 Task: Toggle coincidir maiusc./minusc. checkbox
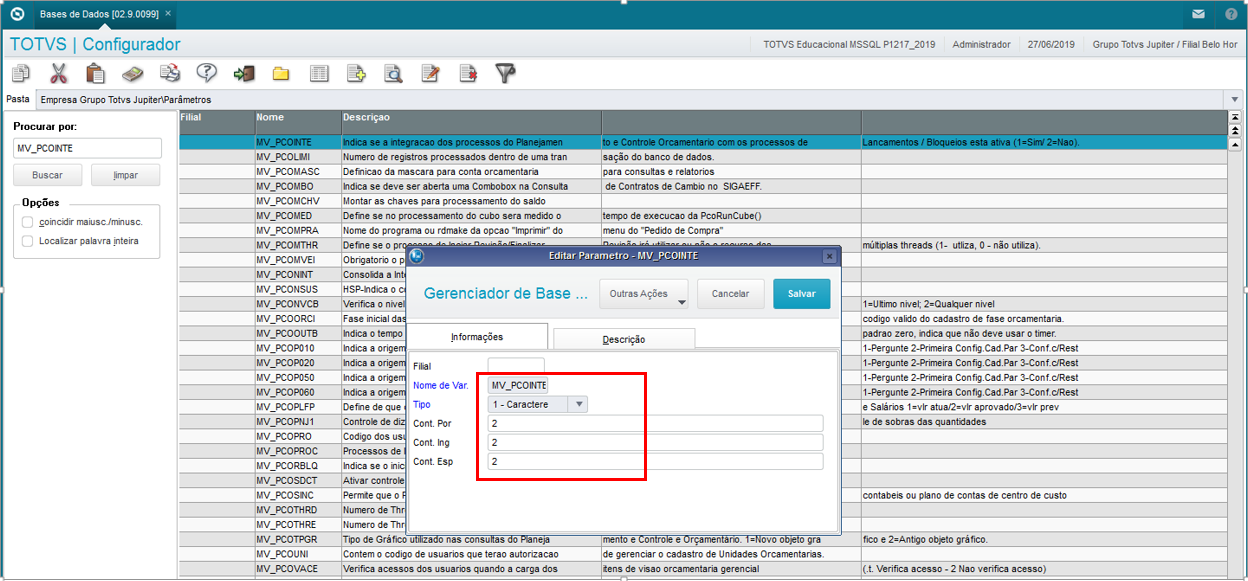(28, 222)
